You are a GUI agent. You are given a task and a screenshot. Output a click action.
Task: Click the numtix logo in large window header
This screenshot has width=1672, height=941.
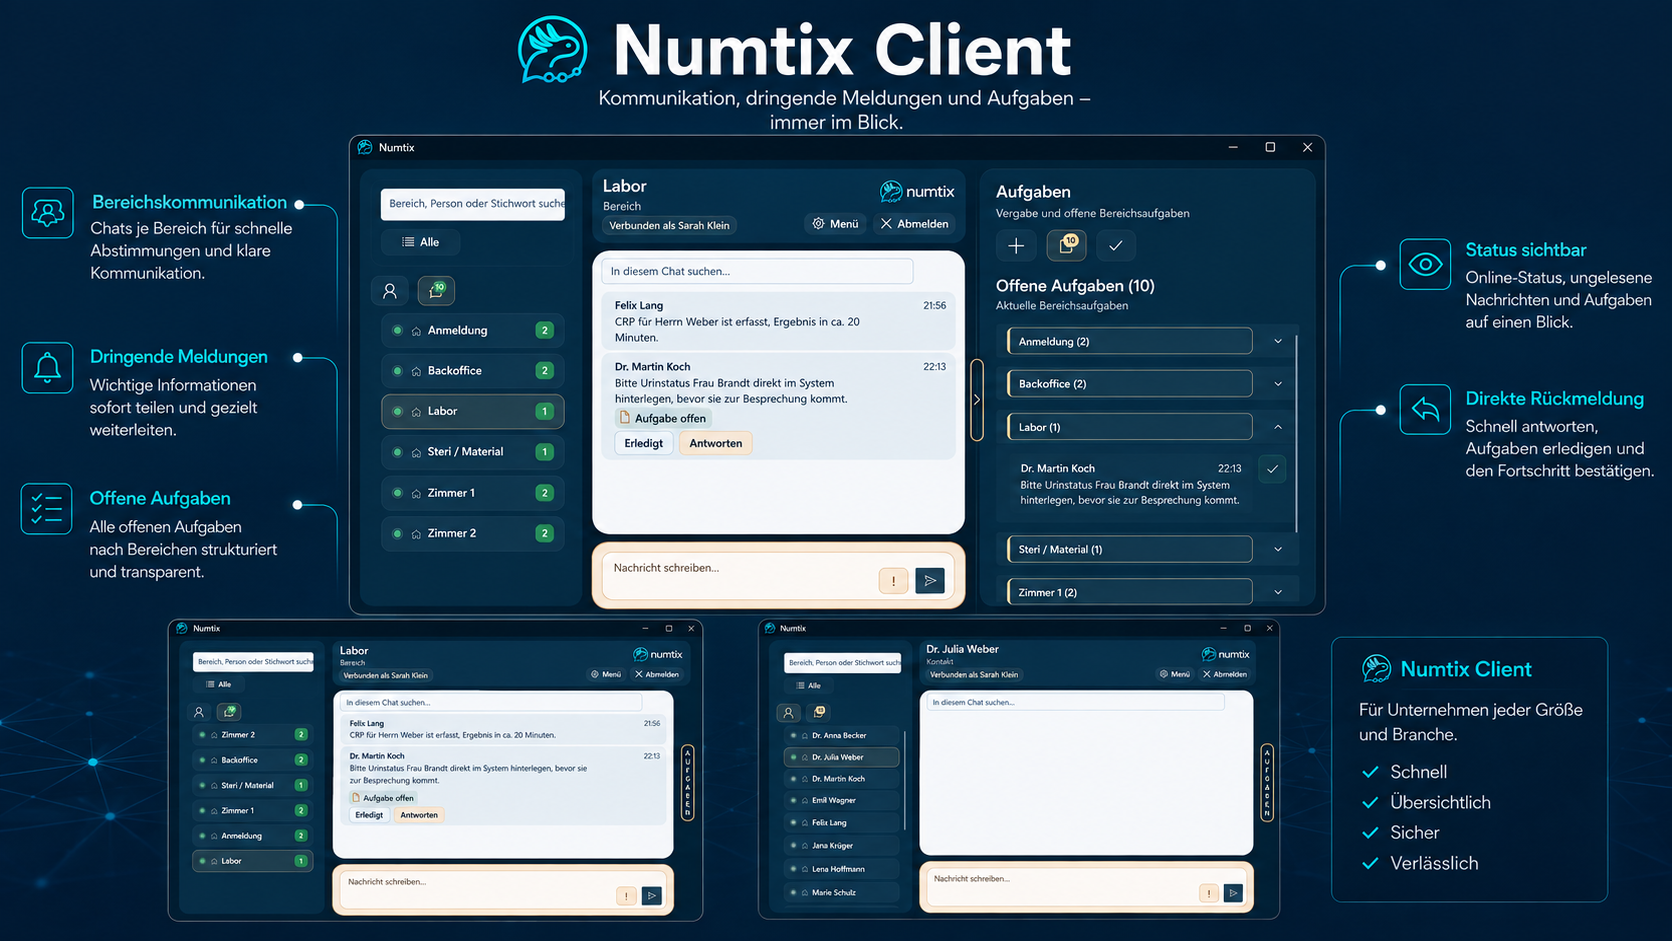click(917, 191)
